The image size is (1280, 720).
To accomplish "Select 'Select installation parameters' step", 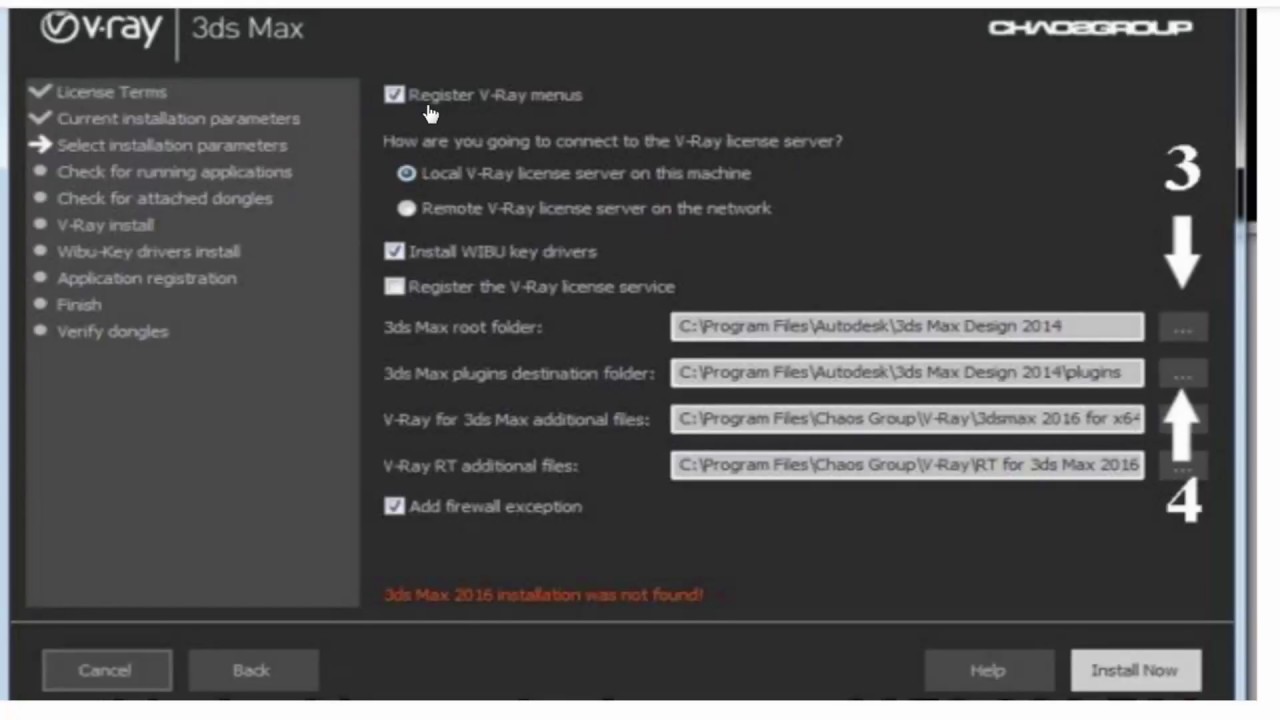I will pyautogui.click(x=172, y=146).
